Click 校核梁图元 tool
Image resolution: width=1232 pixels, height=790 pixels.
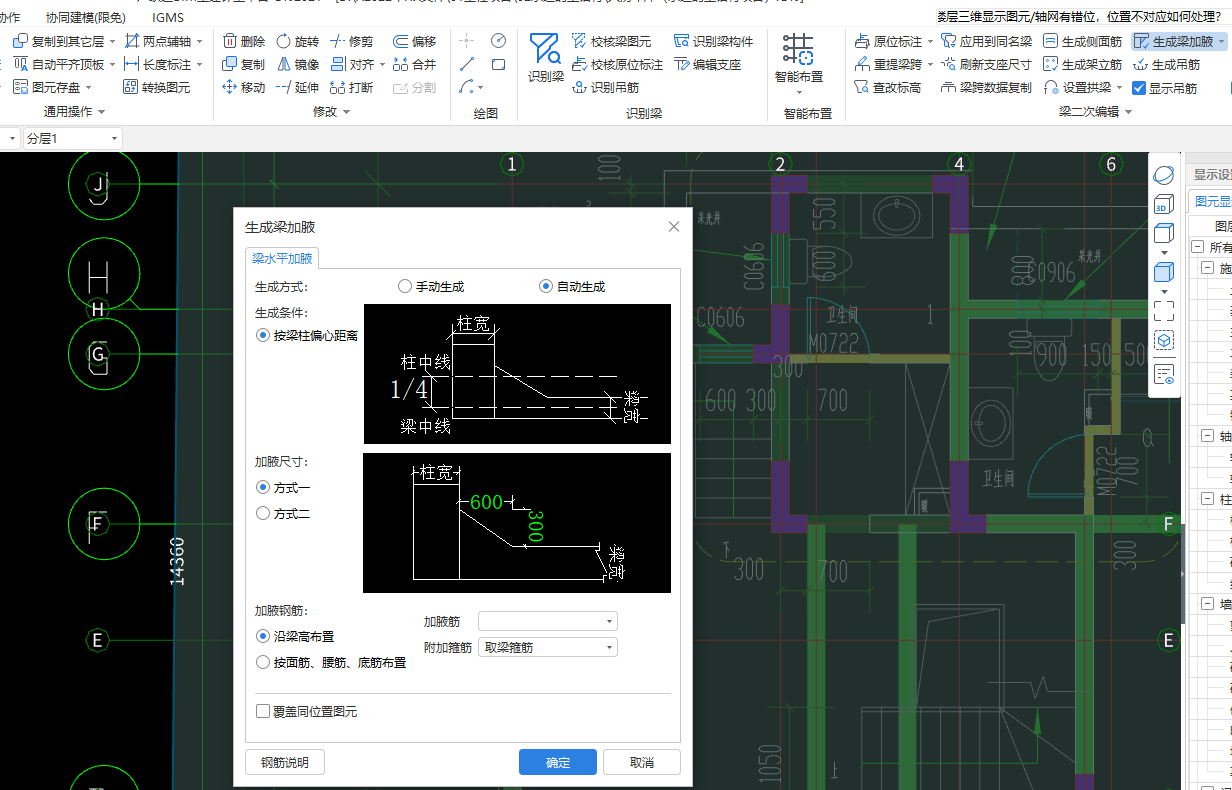tap(612, 41)
